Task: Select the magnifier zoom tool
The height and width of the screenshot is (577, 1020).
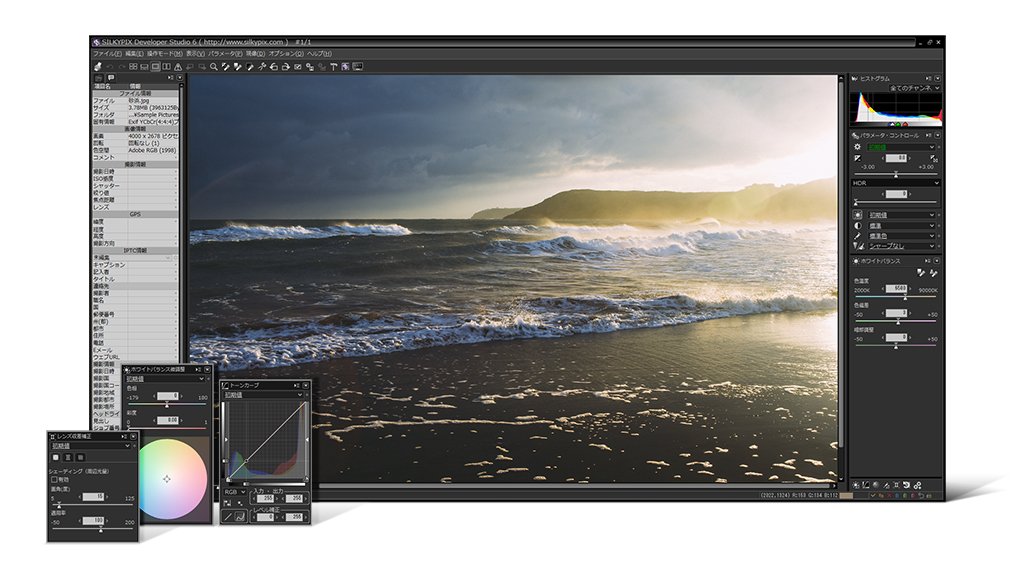Action: (214, 66)
